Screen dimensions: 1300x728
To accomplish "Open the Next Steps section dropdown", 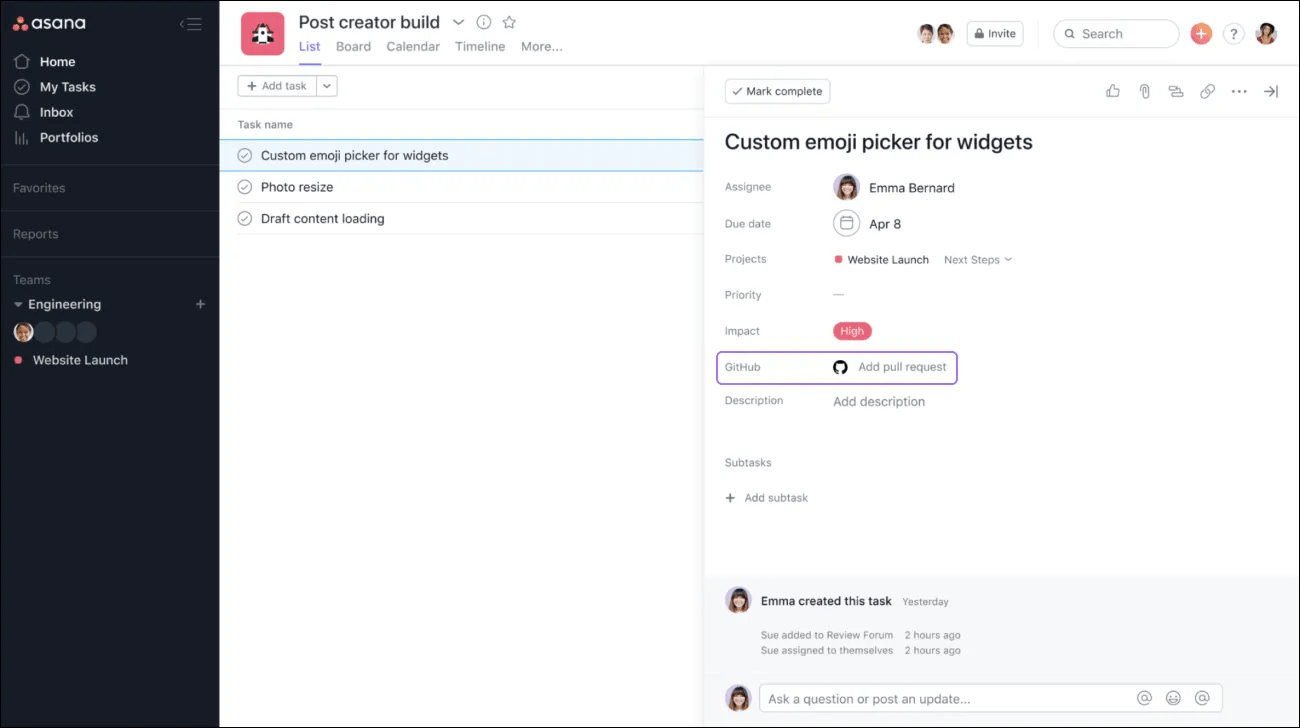I will click(x=977, y=259).
